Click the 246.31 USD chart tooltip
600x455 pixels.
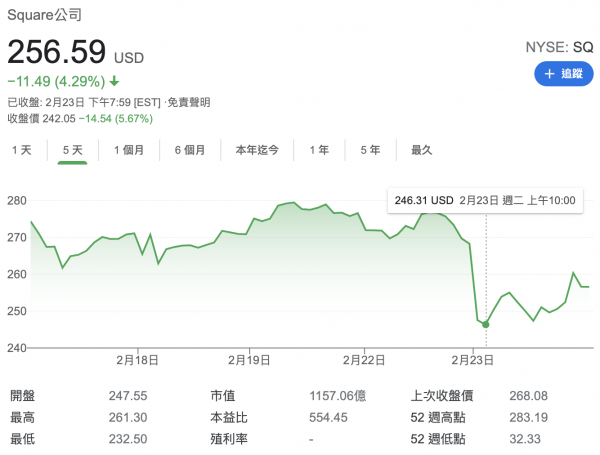tap(485, 201)
